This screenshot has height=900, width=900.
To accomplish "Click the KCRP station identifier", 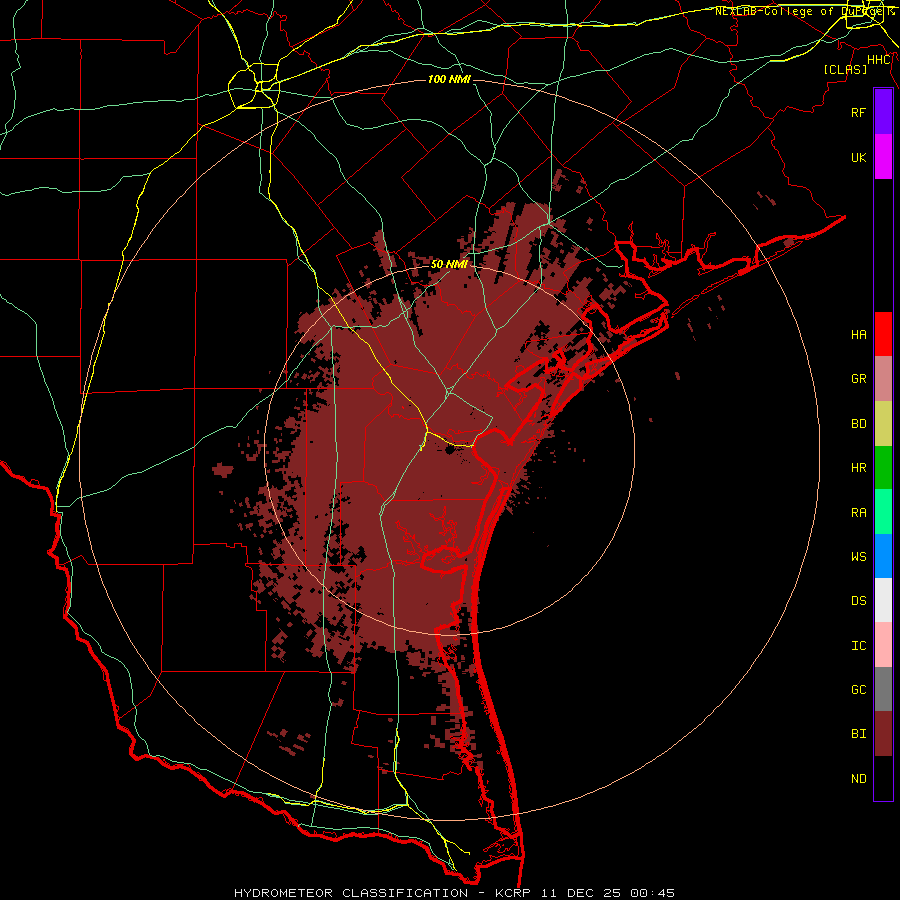I will click(511, 893).
